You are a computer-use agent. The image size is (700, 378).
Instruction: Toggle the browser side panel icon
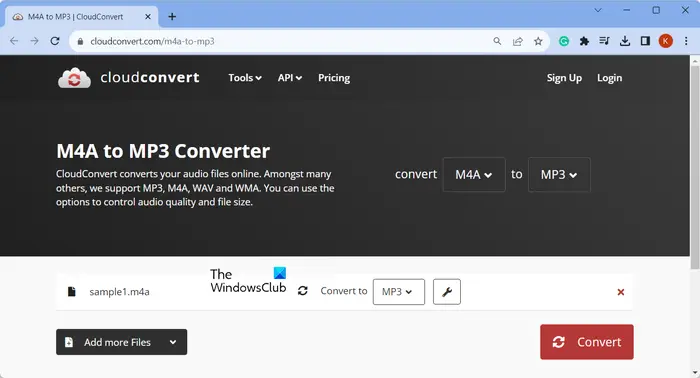645,41
